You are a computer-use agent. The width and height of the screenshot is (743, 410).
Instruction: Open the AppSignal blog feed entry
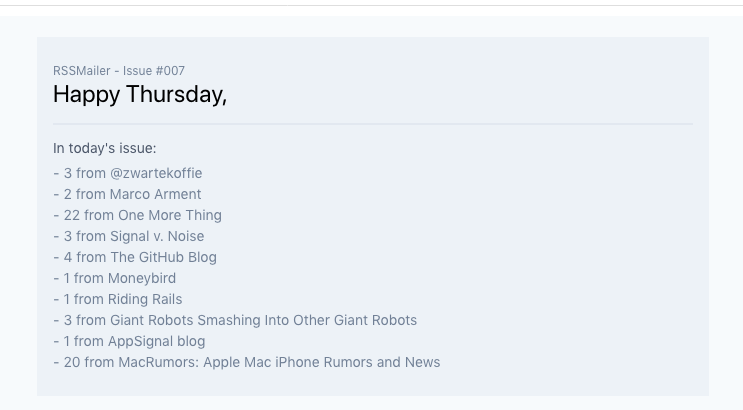pyautogui.click(x=156, y=341)
